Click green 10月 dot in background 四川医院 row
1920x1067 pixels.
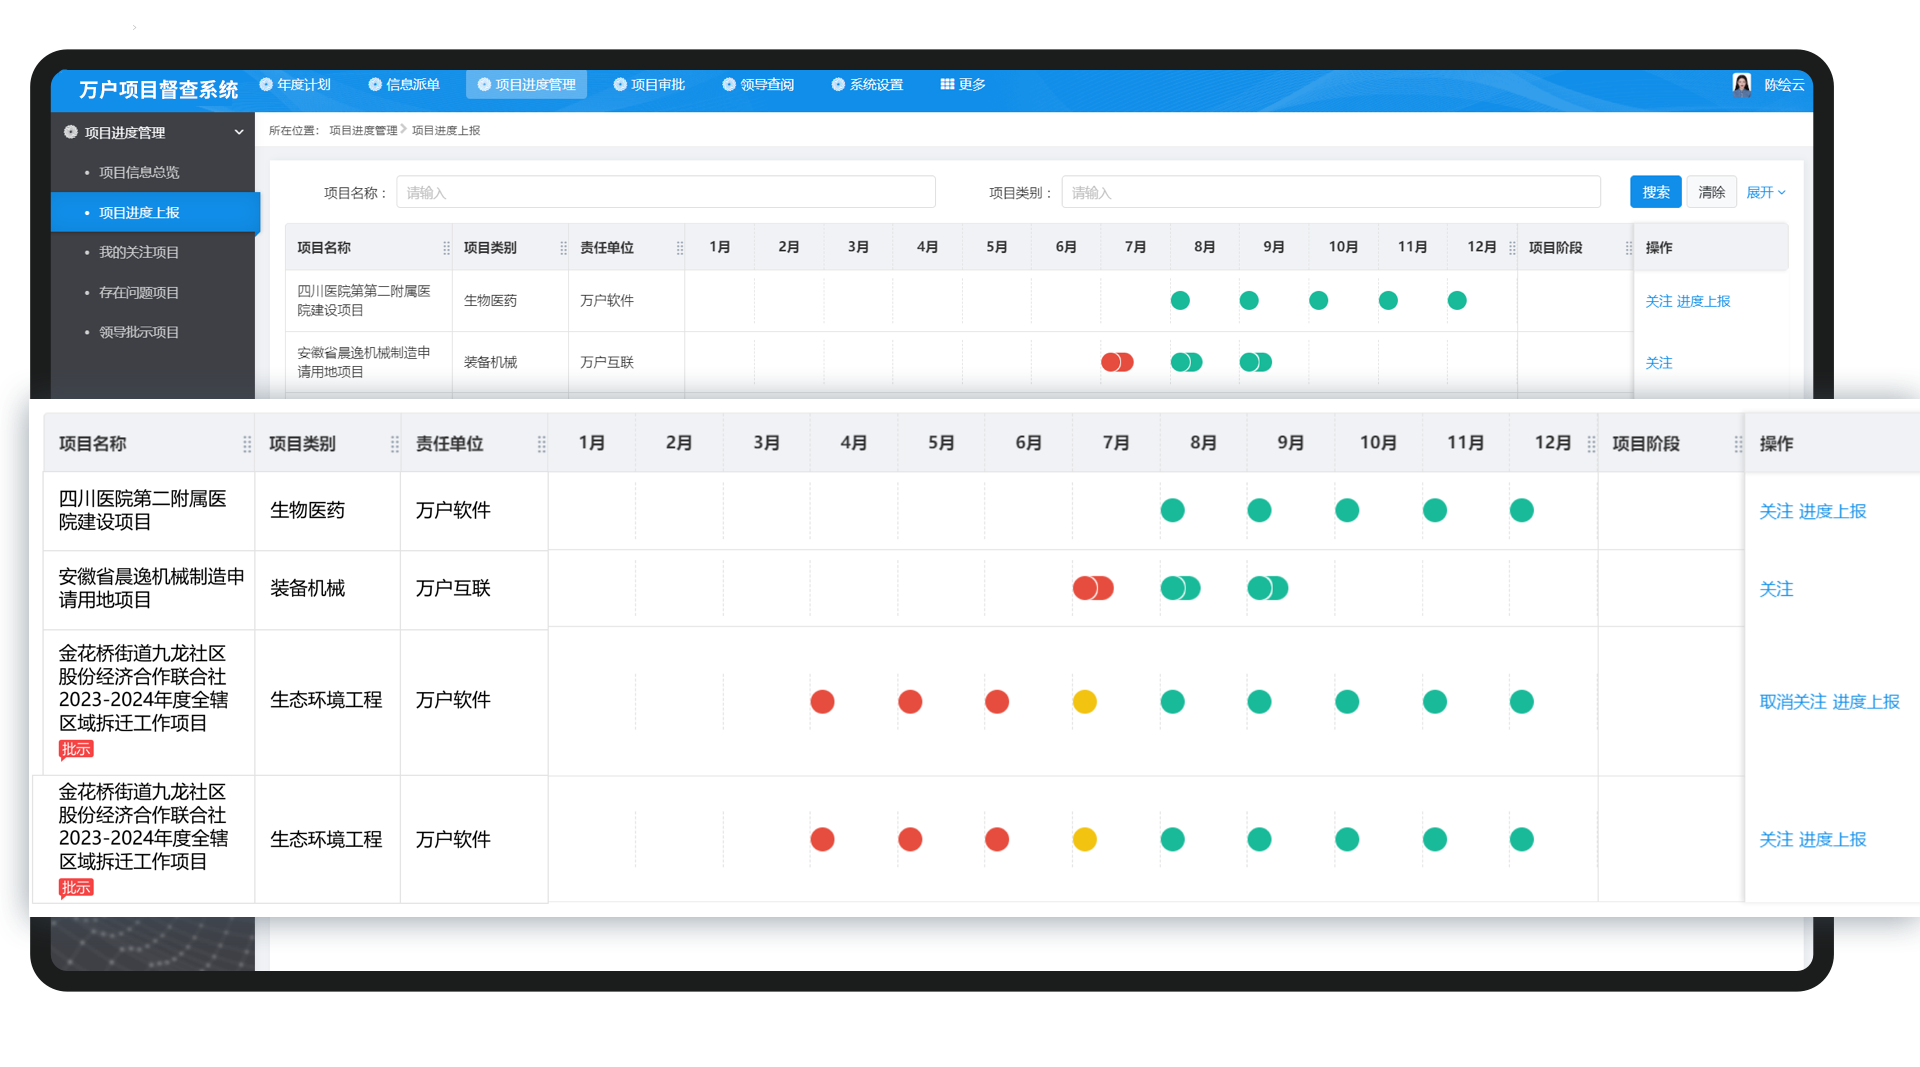click(x=1318, y=300)
